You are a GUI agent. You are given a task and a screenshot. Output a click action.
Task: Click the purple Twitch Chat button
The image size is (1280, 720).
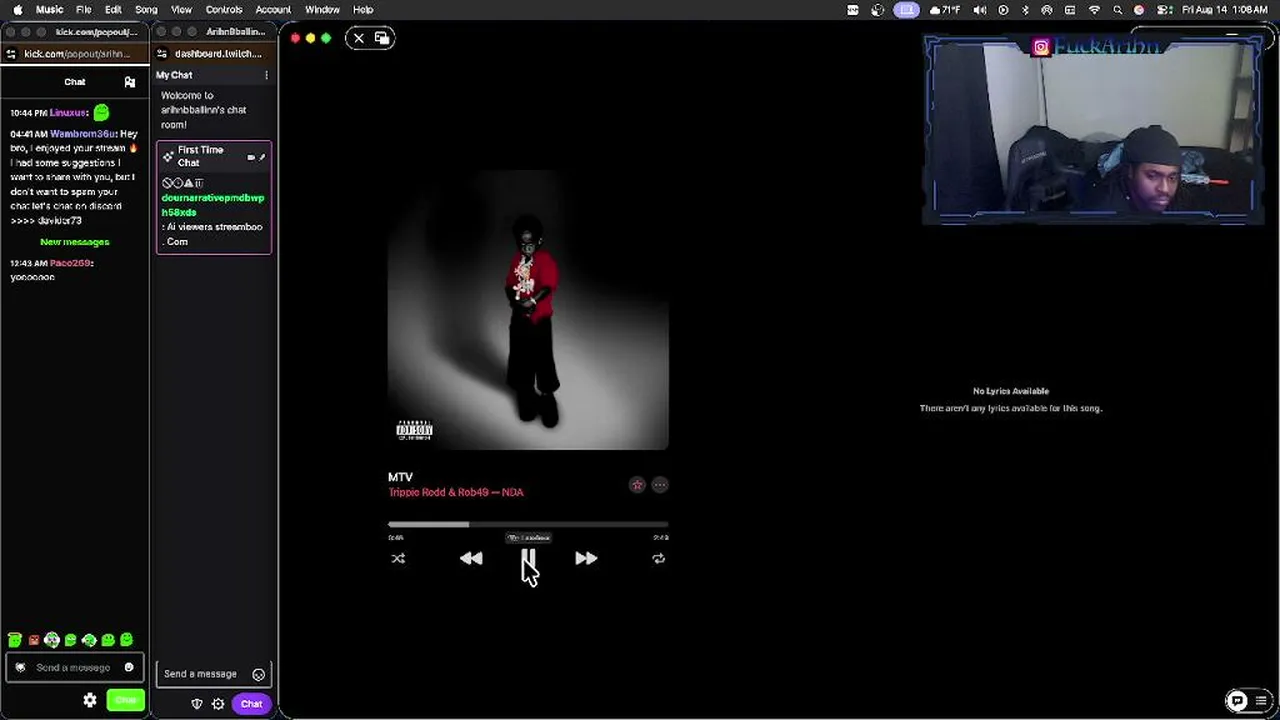coord(251,704)
